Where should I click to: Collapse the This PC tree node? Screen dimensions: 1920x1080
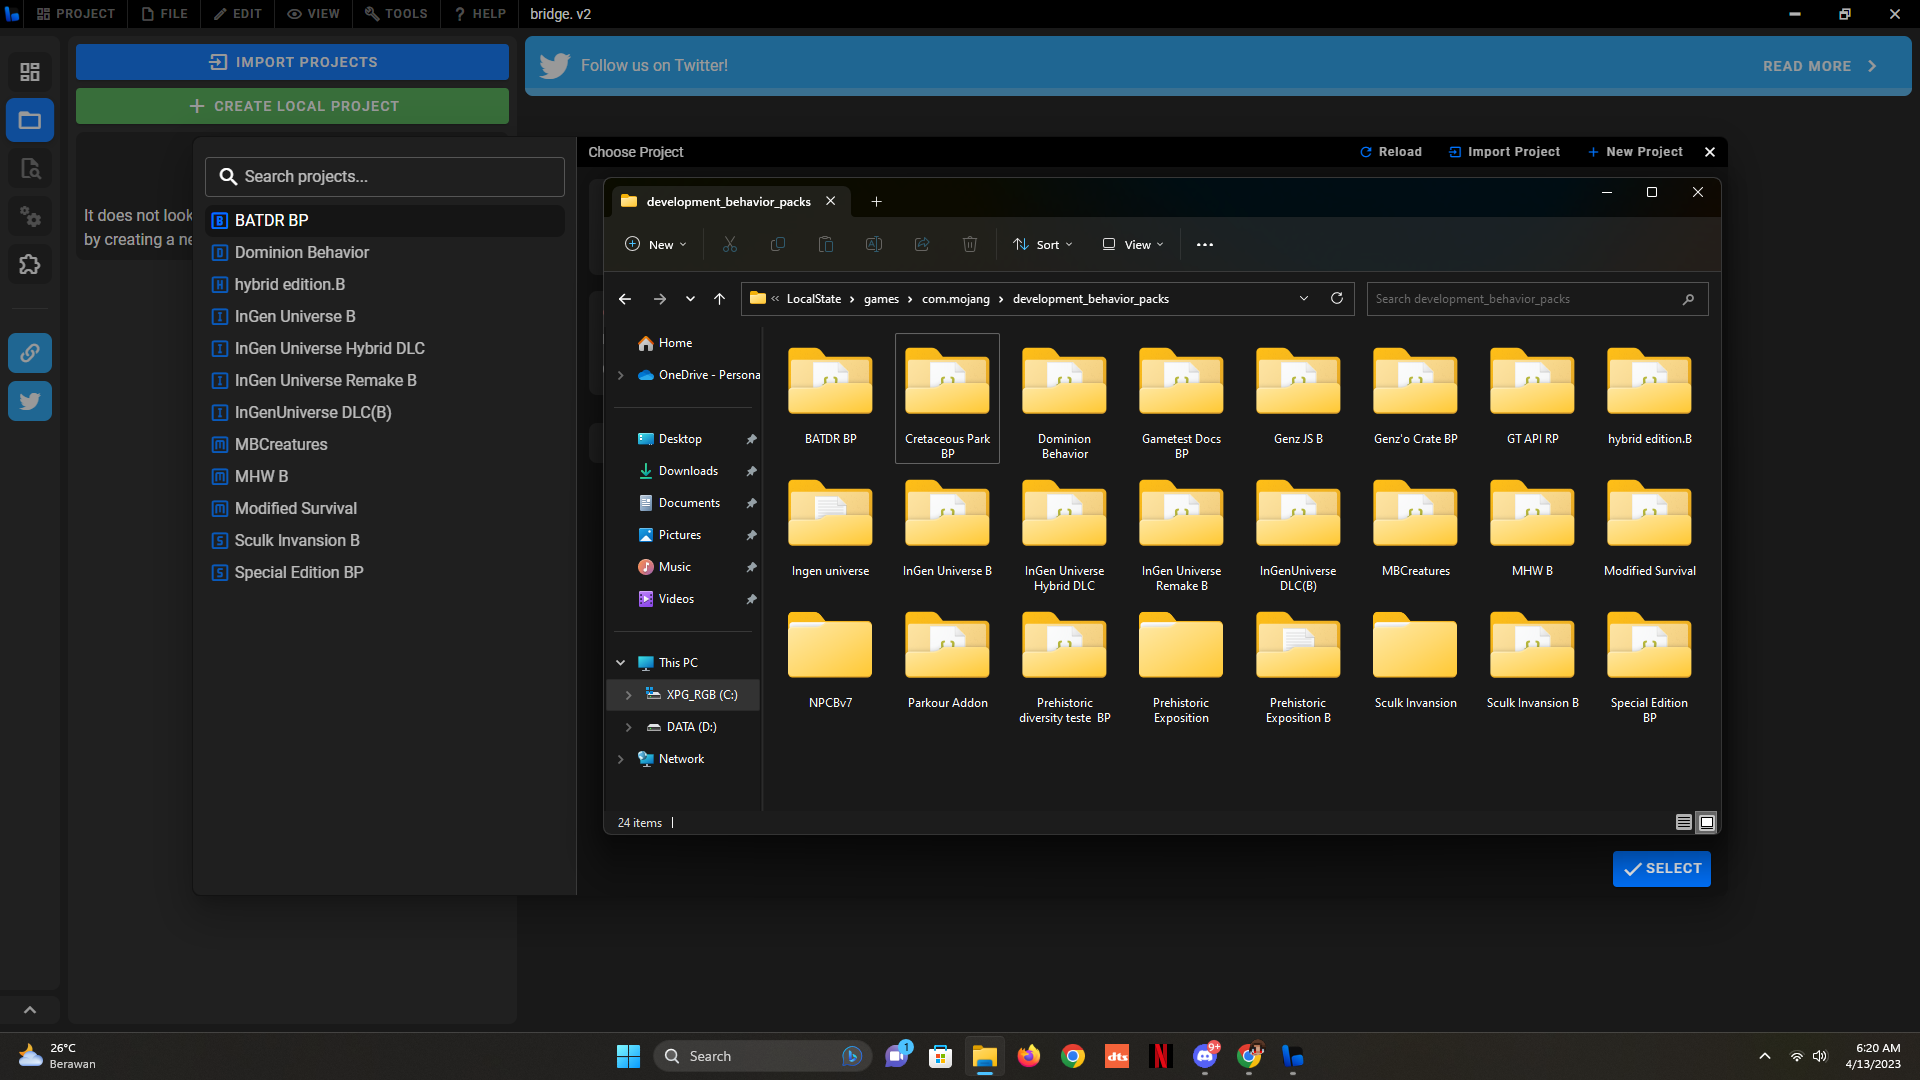[x=620, y=663]
